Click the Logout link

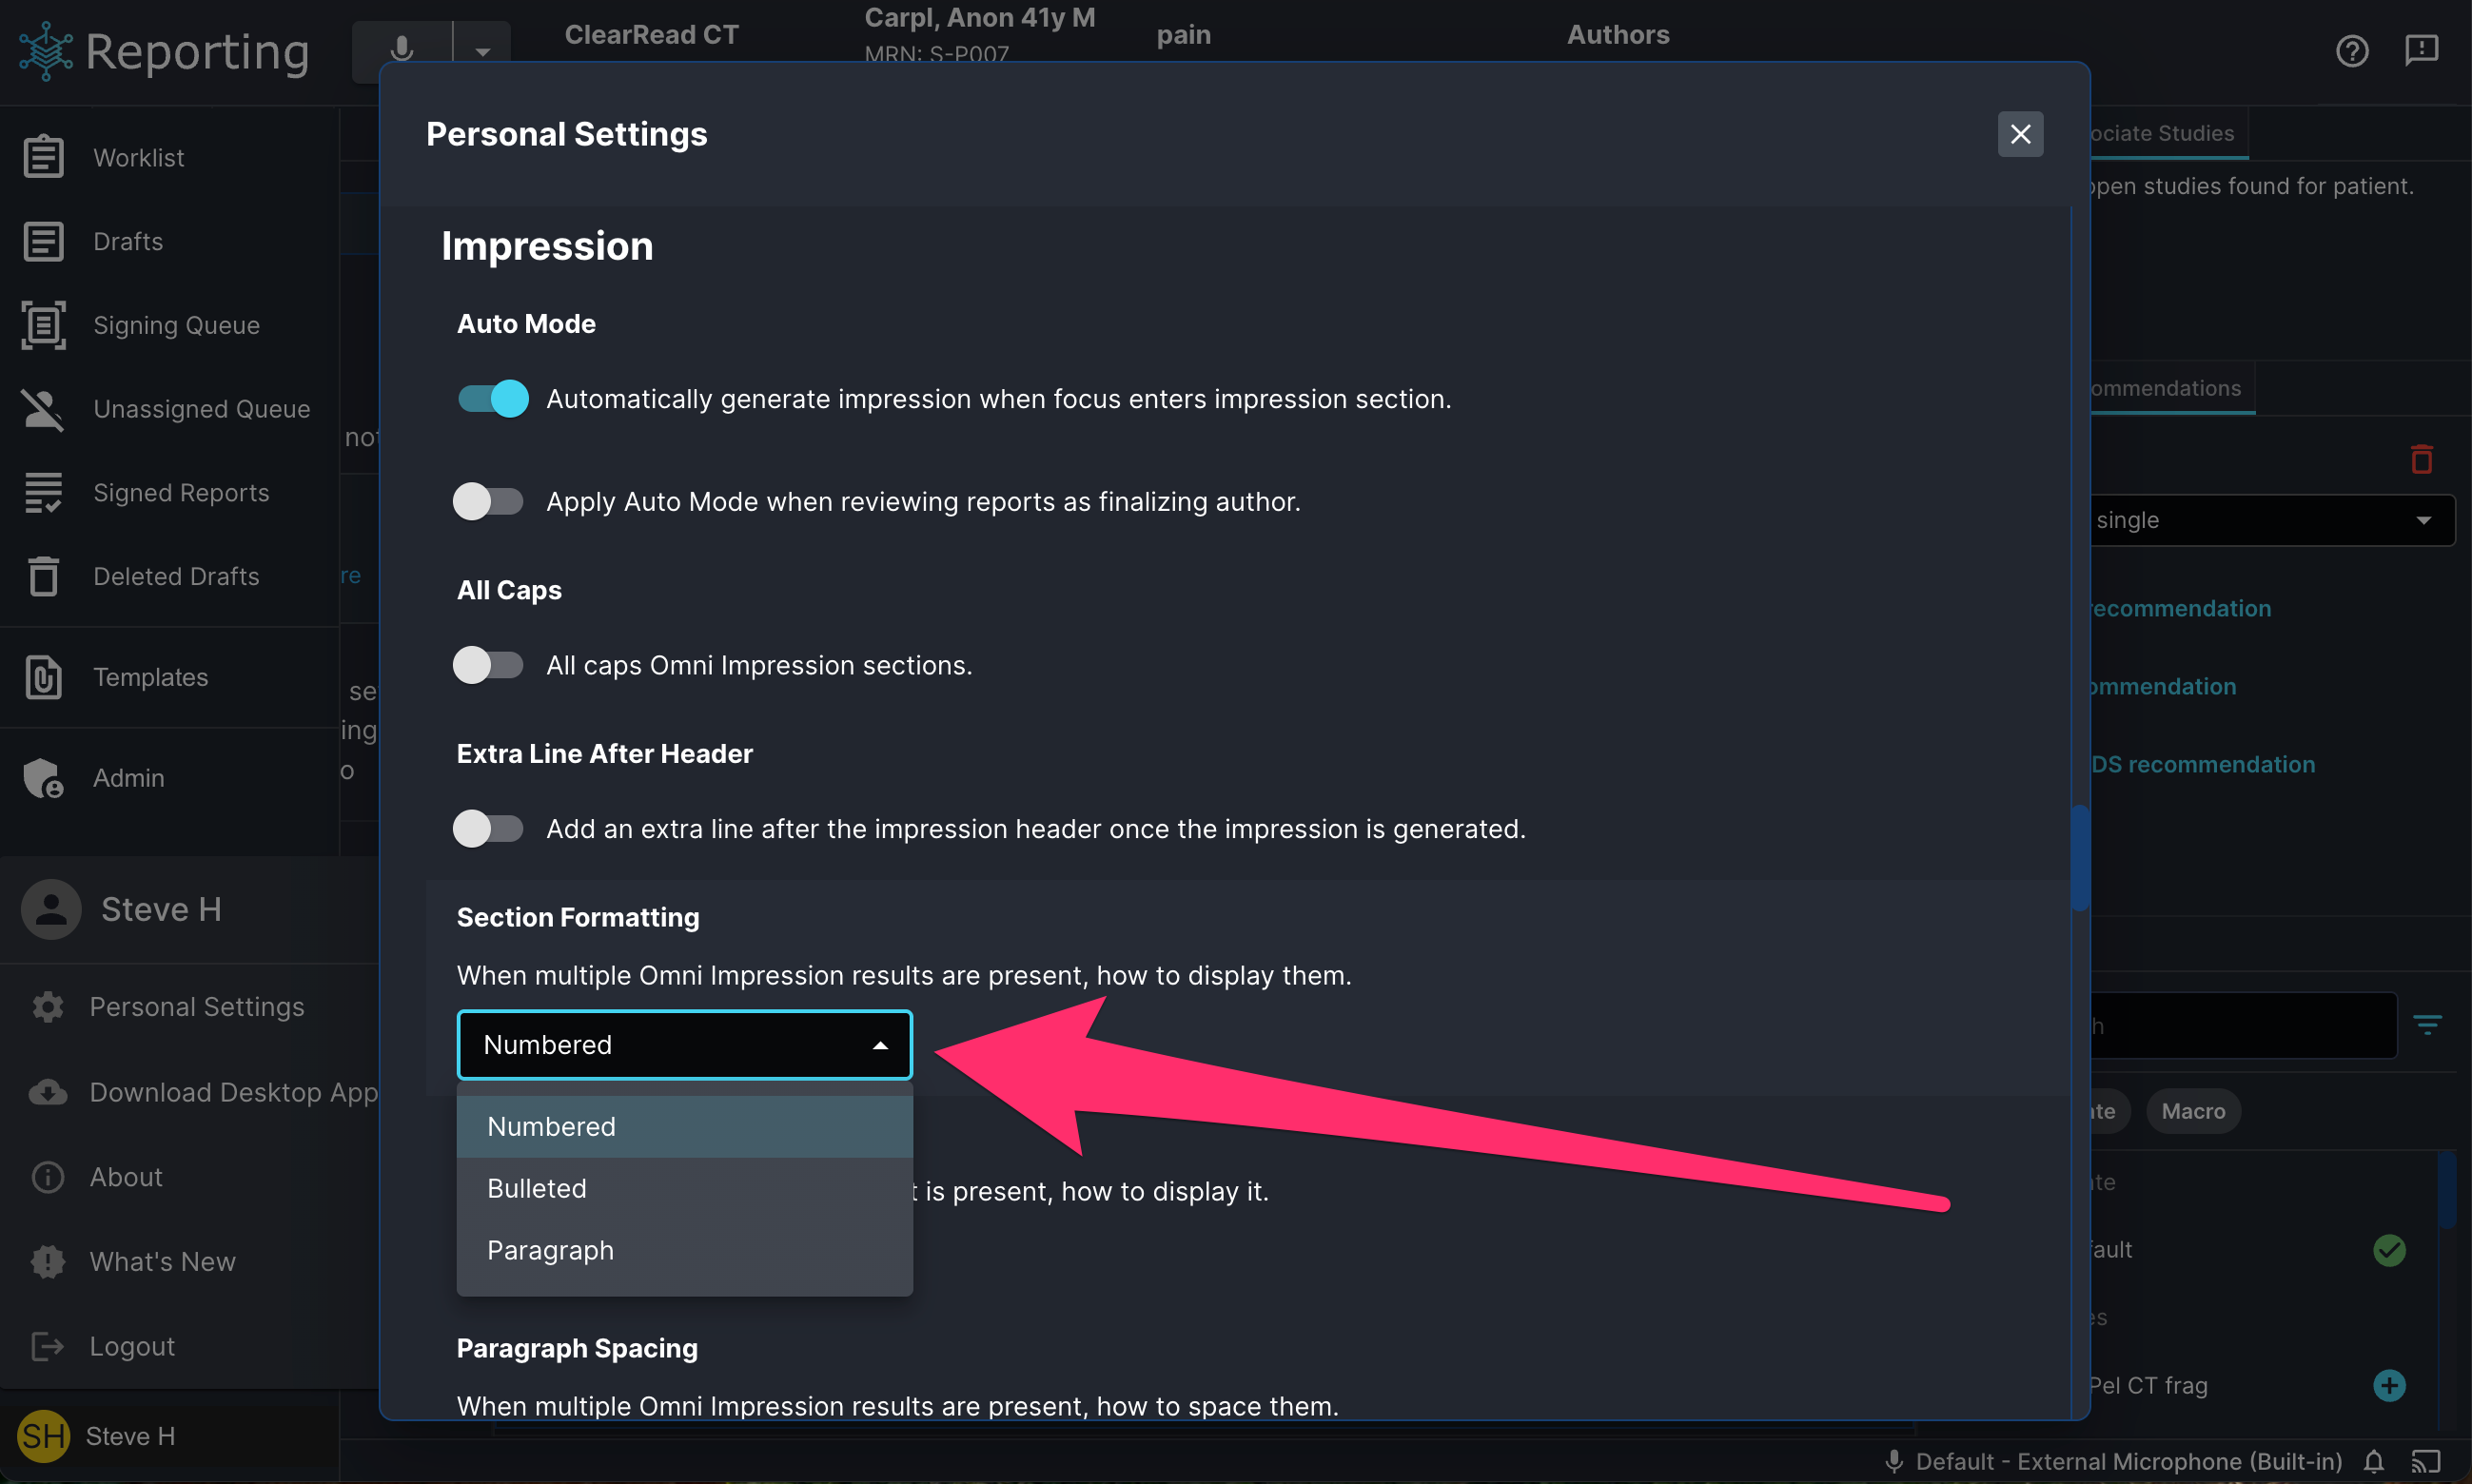click(132, 1346)
